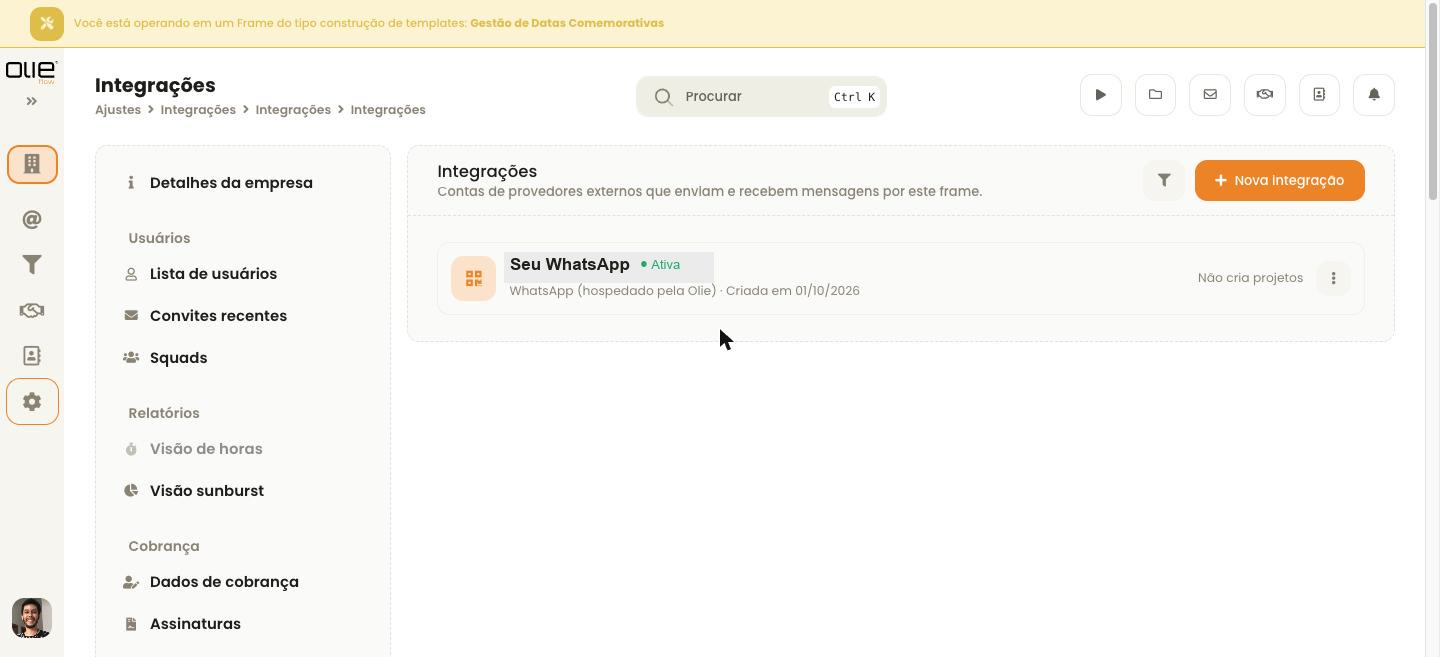Open the settings gear in sidebar
Screen dimensions: 1440x657
coord(32,402)
